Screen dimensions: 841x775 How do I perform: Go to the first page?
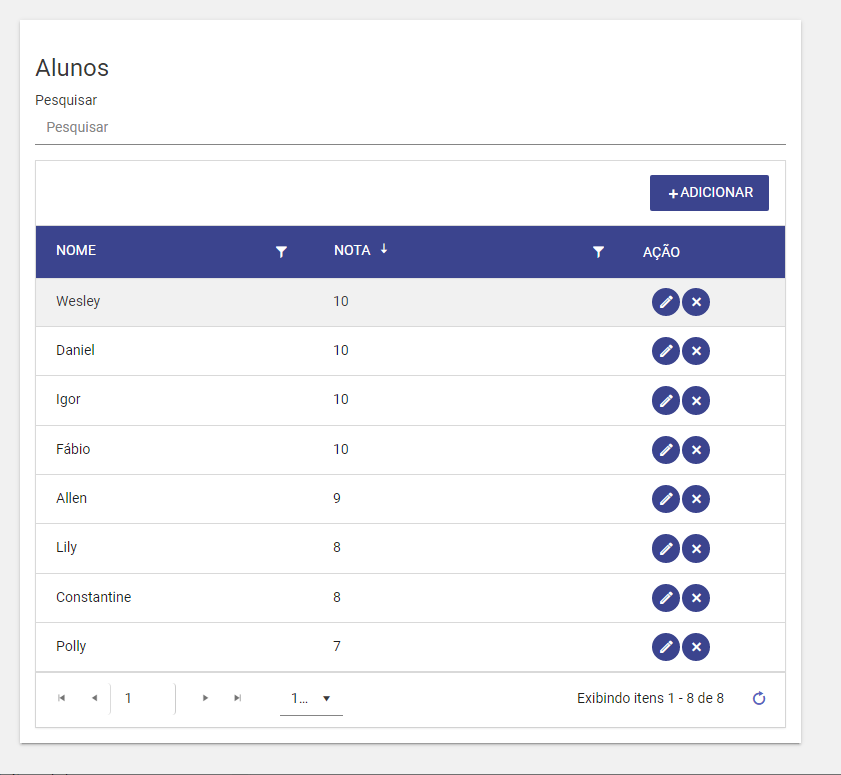(62, 698)
